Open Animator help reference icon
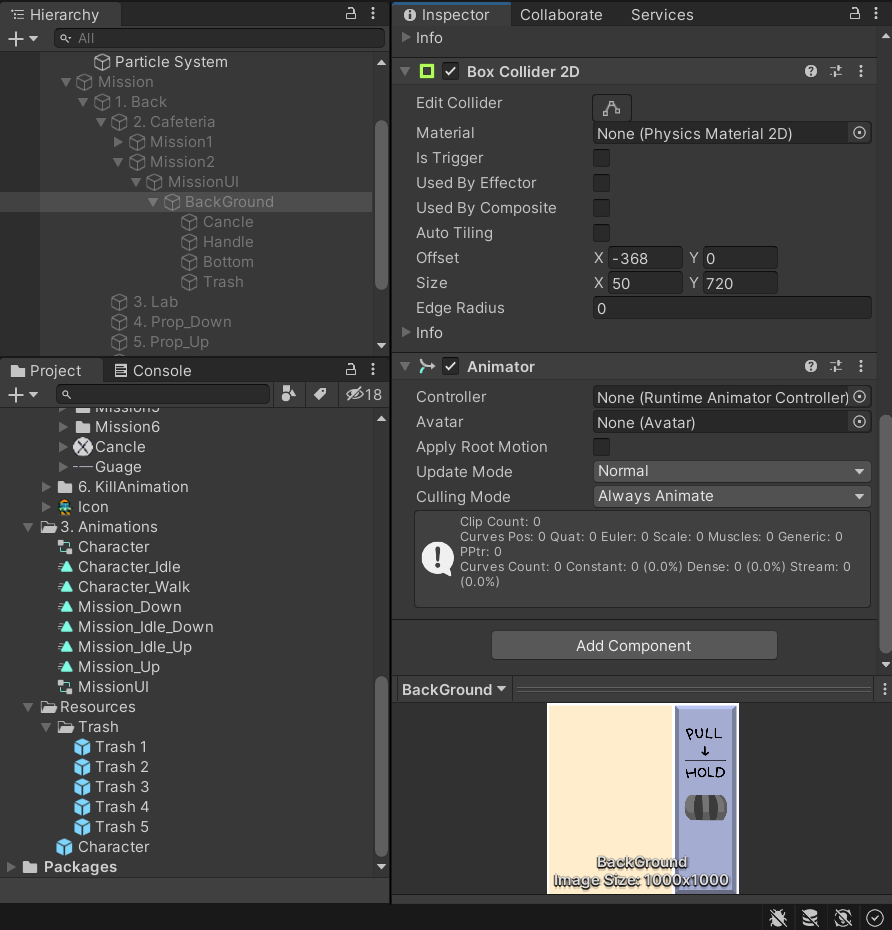Viewport: 892px width, 930px height. 811,367
